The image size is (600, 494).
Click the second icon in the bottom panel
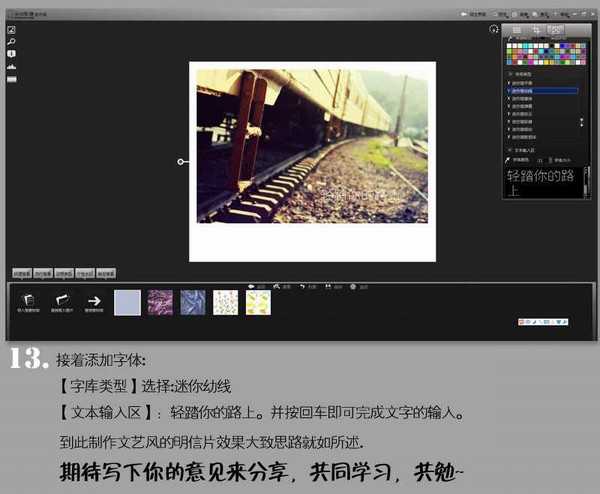pyautogui.click(x=61, y=299)
